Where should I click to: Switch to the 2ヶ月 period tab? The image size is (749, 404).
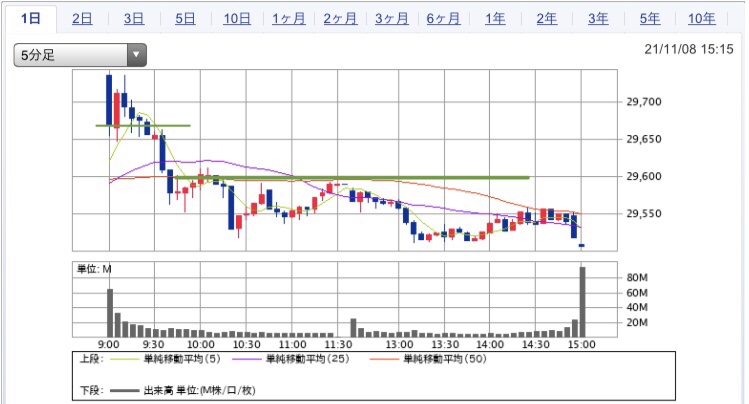coord(340,19)
